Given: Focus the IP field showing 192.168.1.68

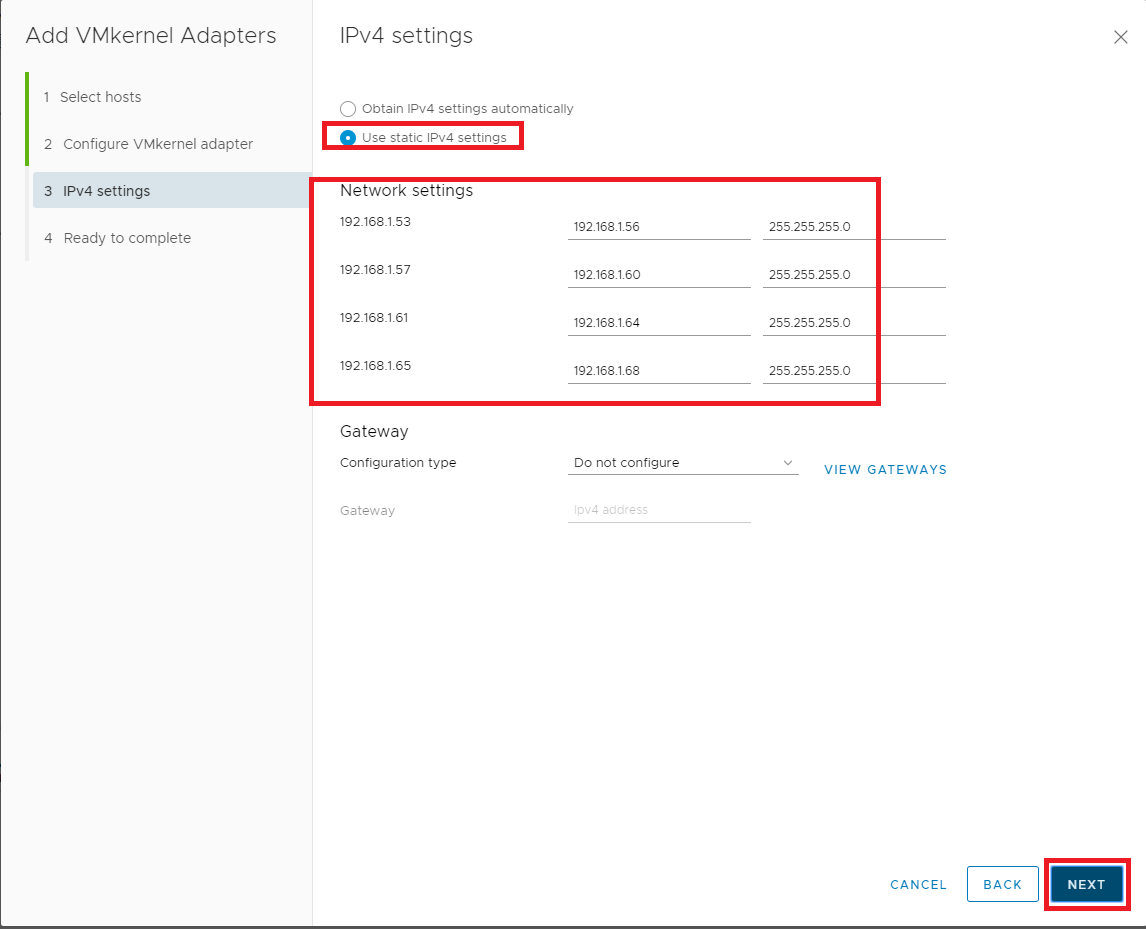Looking at the screenshot, I should [x=658, y=371].
